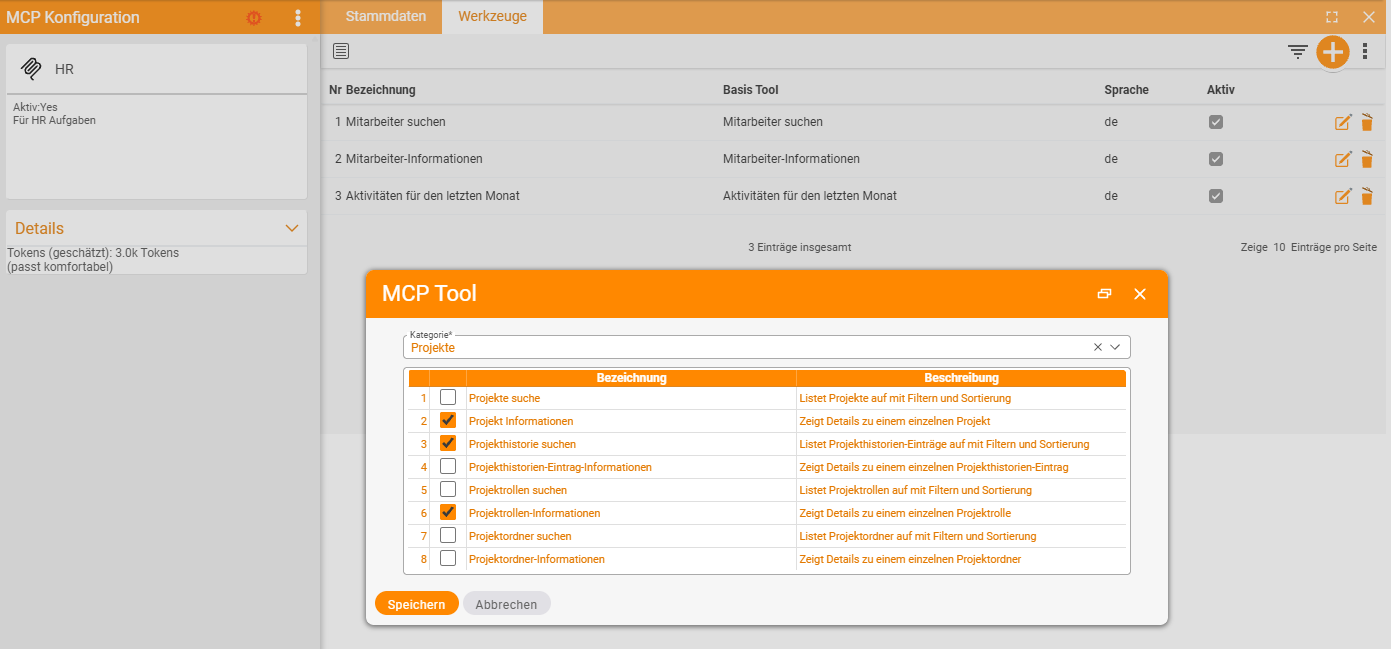The image size is (1391, 649).
Task: Click the Mitarbeiter-Informationen Basis Tool cell
Action: pos(791,159)
